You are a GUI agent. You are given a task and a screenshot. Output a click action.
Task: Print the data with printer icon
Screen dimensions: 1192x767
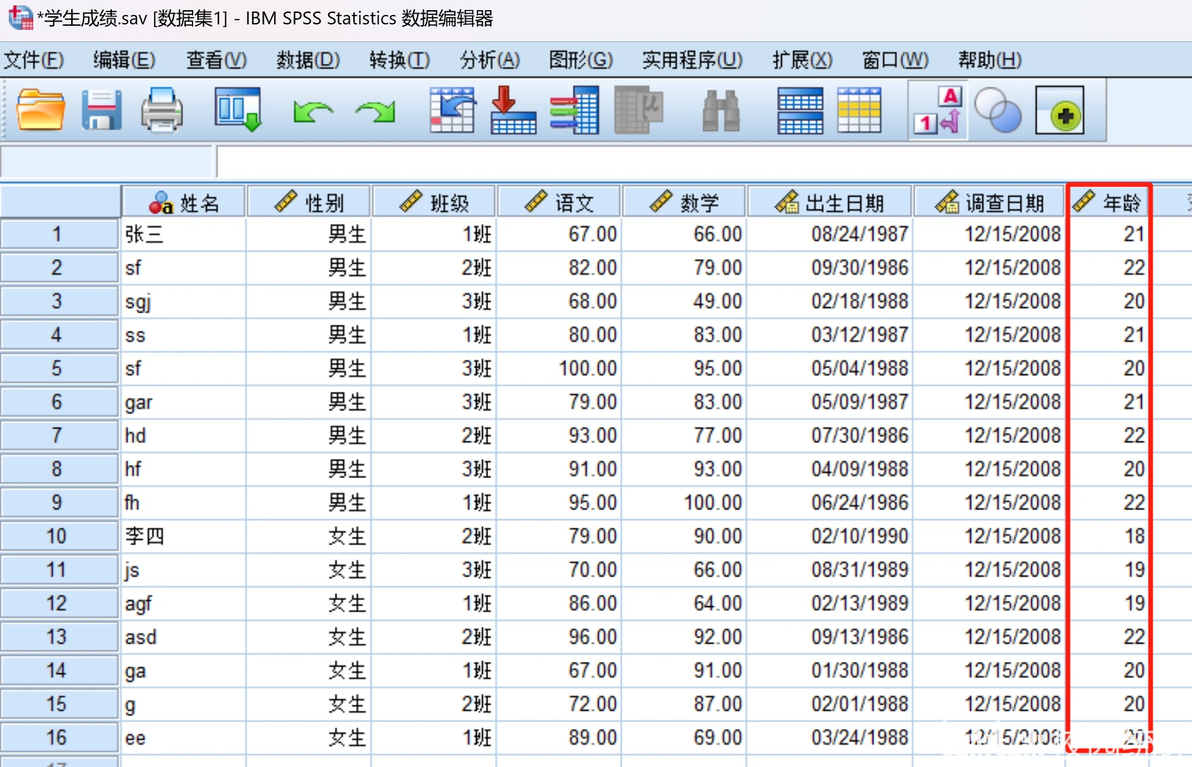[x=162, y=111]
